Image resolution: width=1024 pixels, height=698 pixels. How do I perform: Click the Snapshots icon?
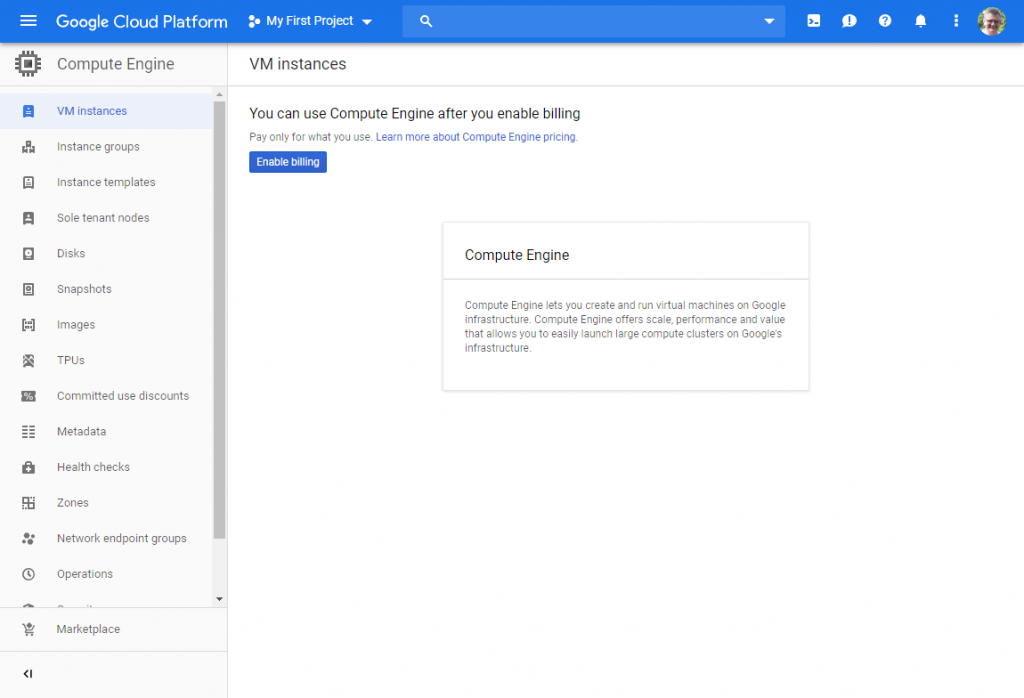(28, 289)
